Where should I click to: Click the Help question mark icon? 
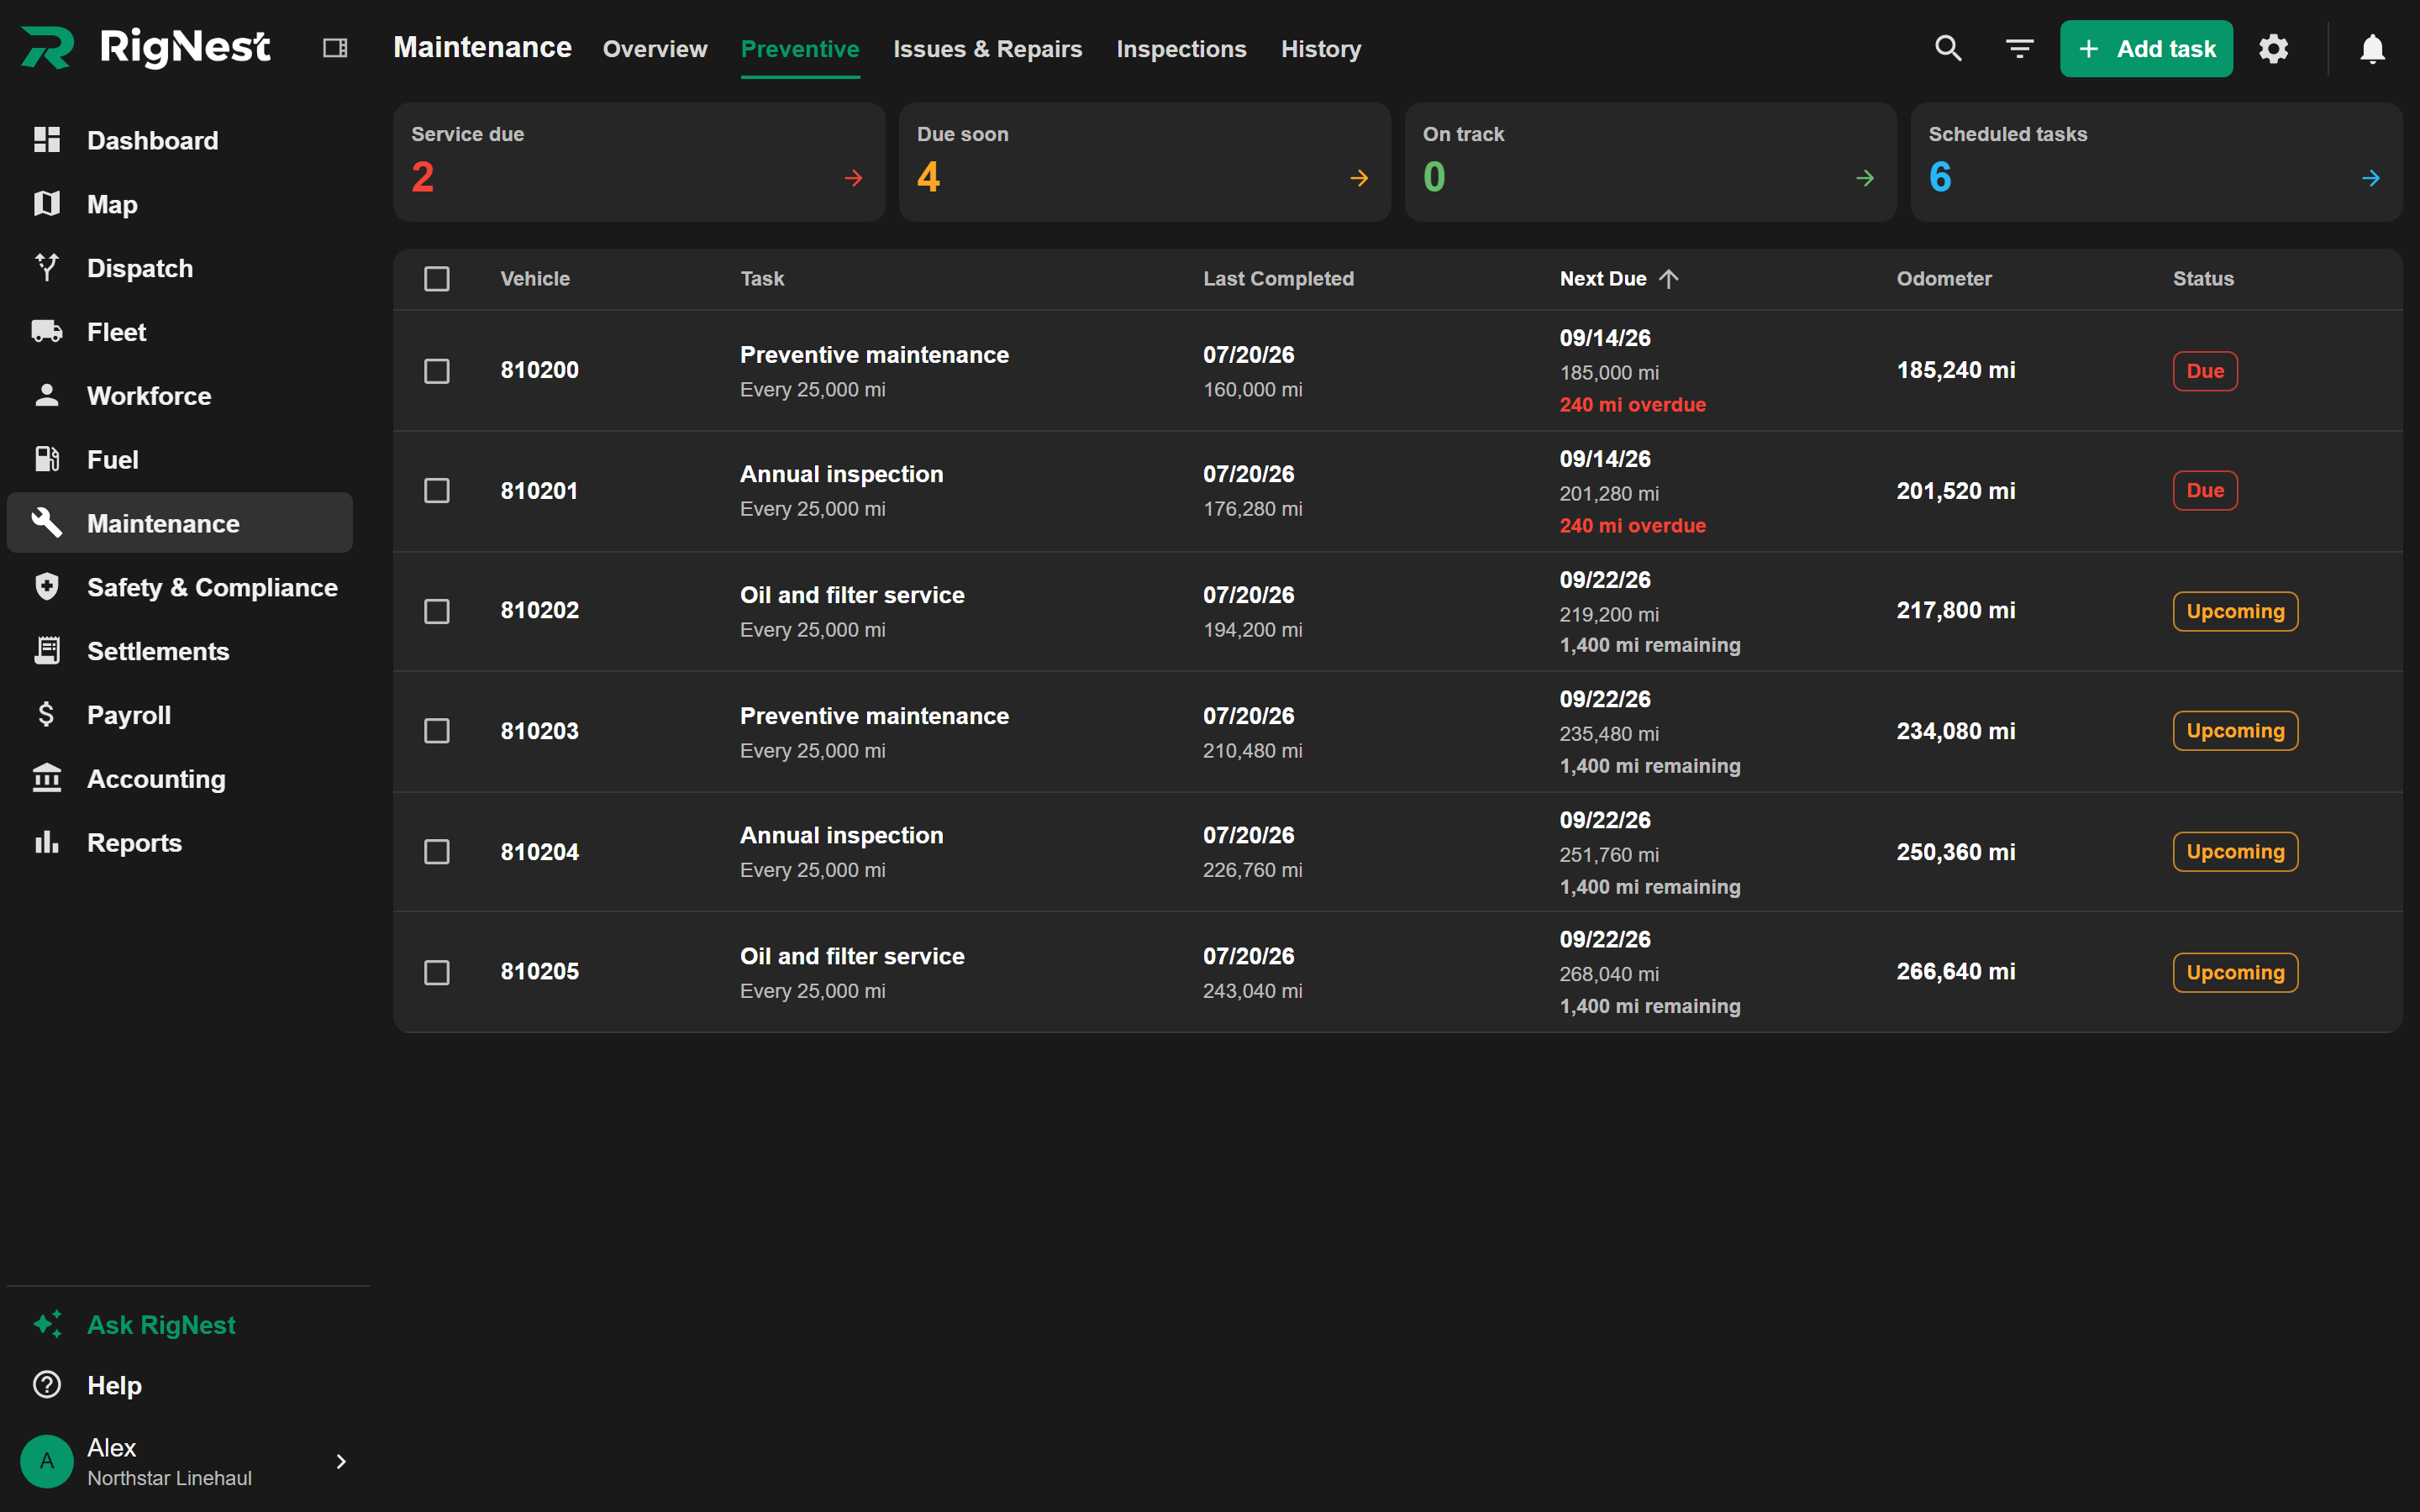pos(47,1385)
